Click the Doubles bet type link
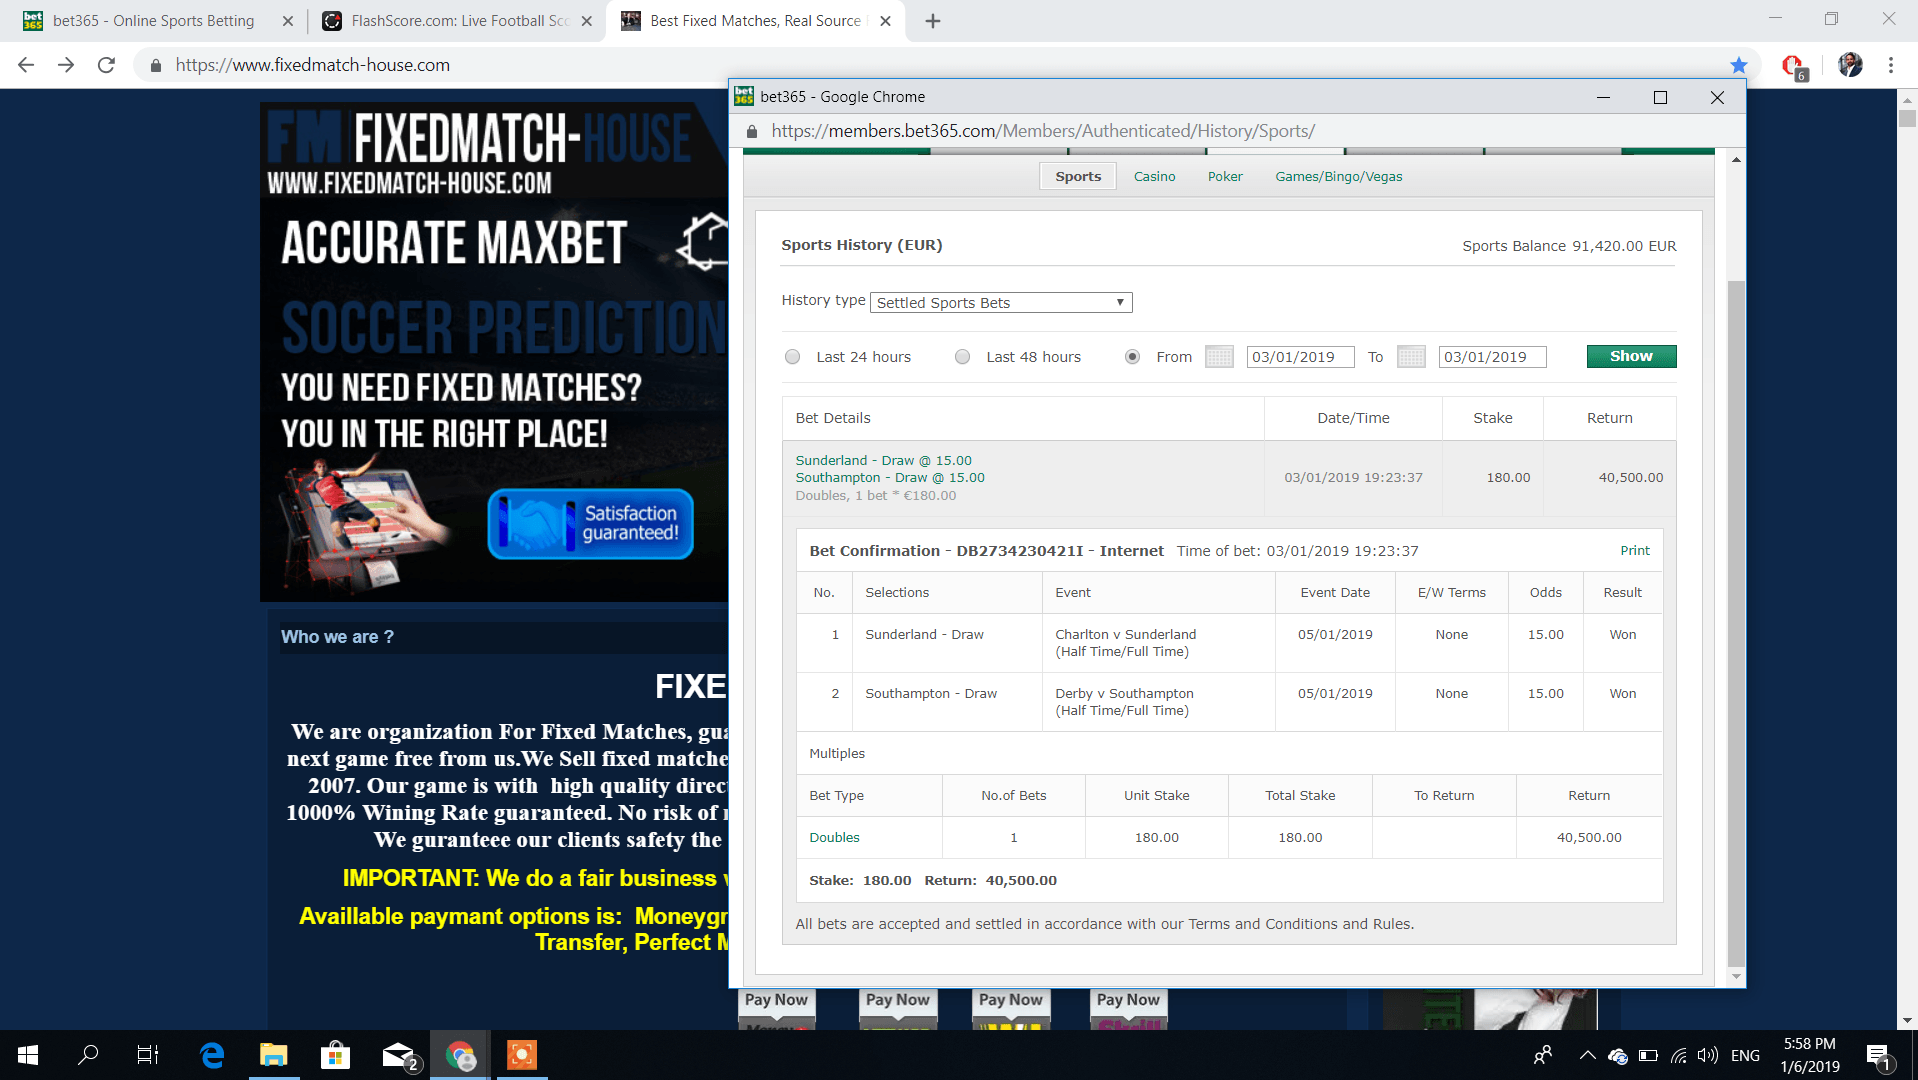 pos(834,838)
